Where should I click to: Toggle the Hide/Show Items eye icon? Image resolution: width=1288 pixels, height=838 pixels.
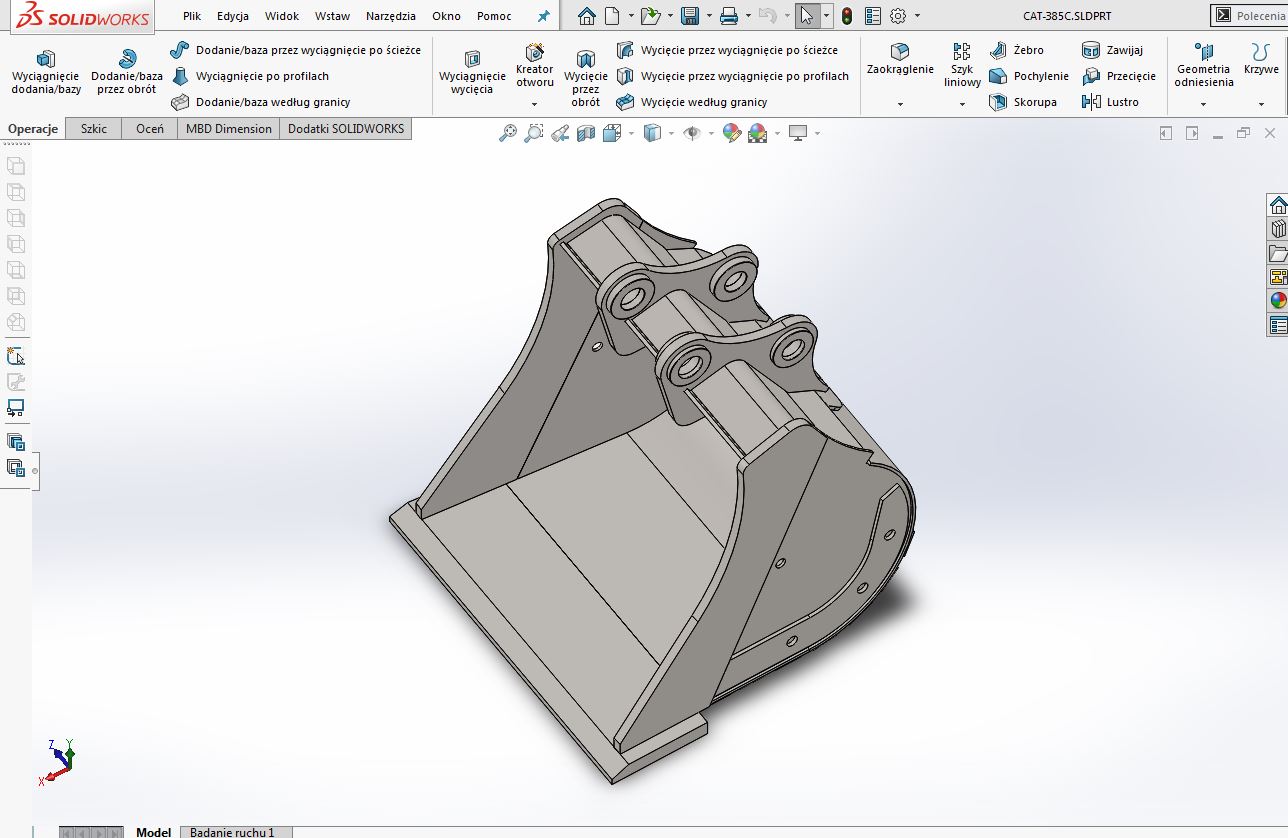tap(691, 133)
